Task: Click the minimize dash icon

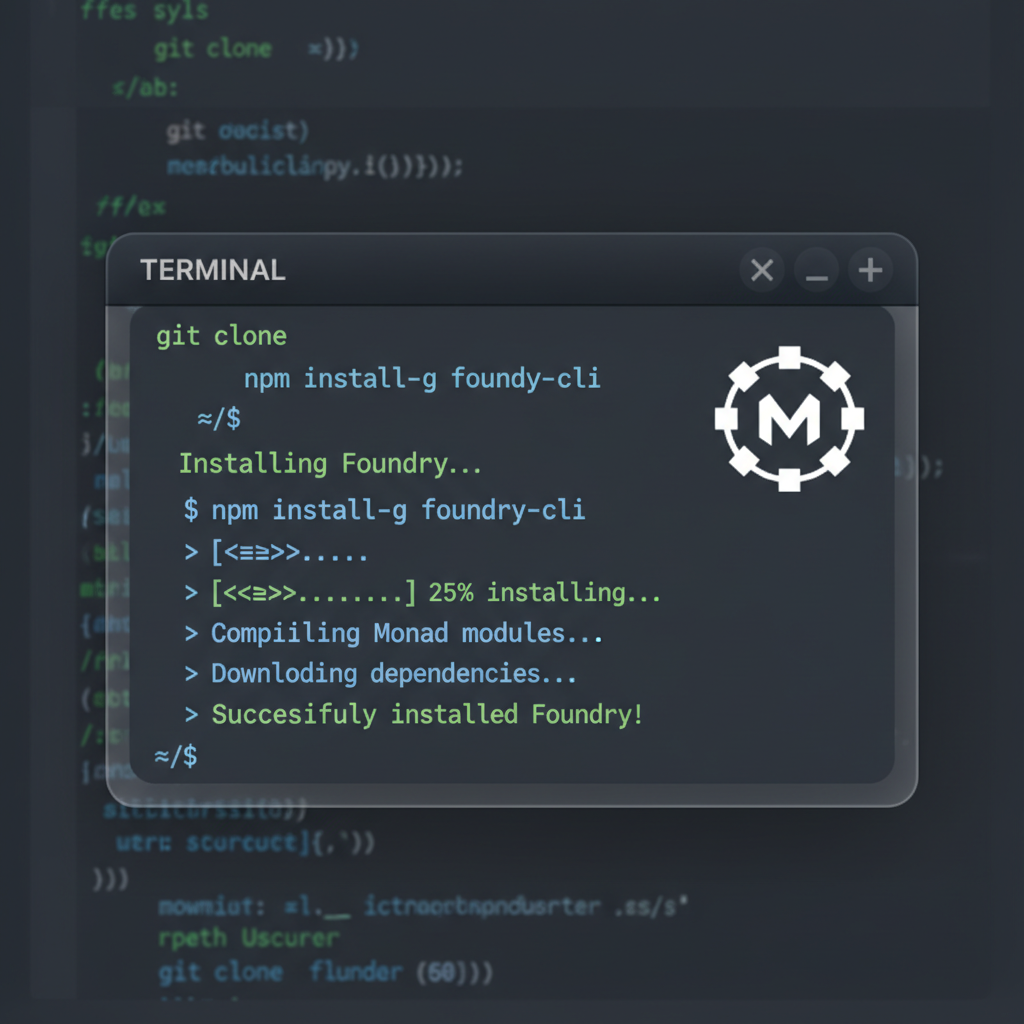Action: pos(815,270)
